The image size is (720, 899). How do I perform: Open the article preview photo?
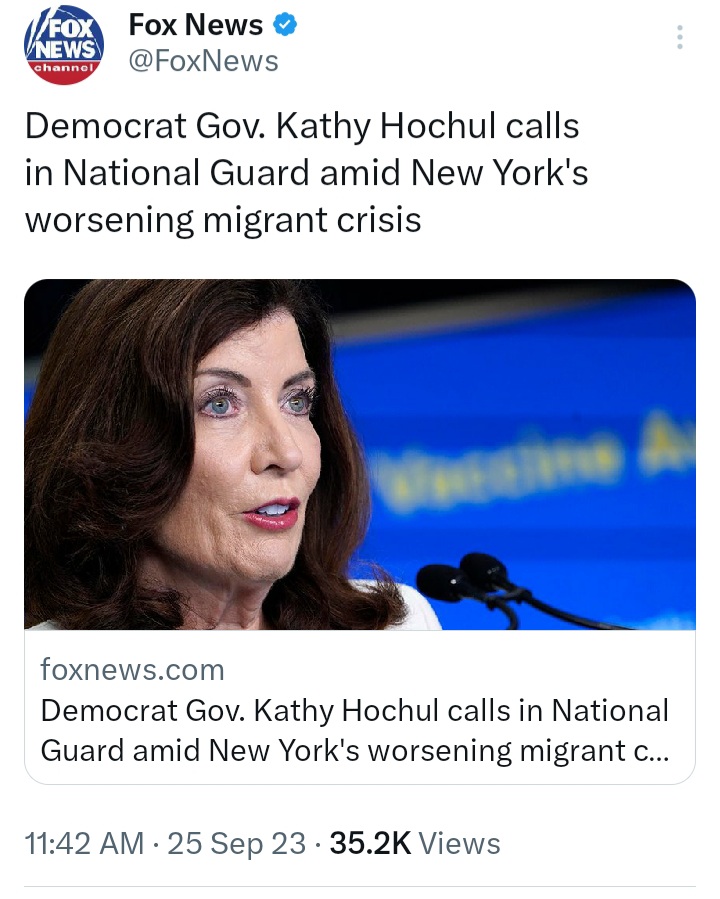pyautogui.click(x=360, y=455)
